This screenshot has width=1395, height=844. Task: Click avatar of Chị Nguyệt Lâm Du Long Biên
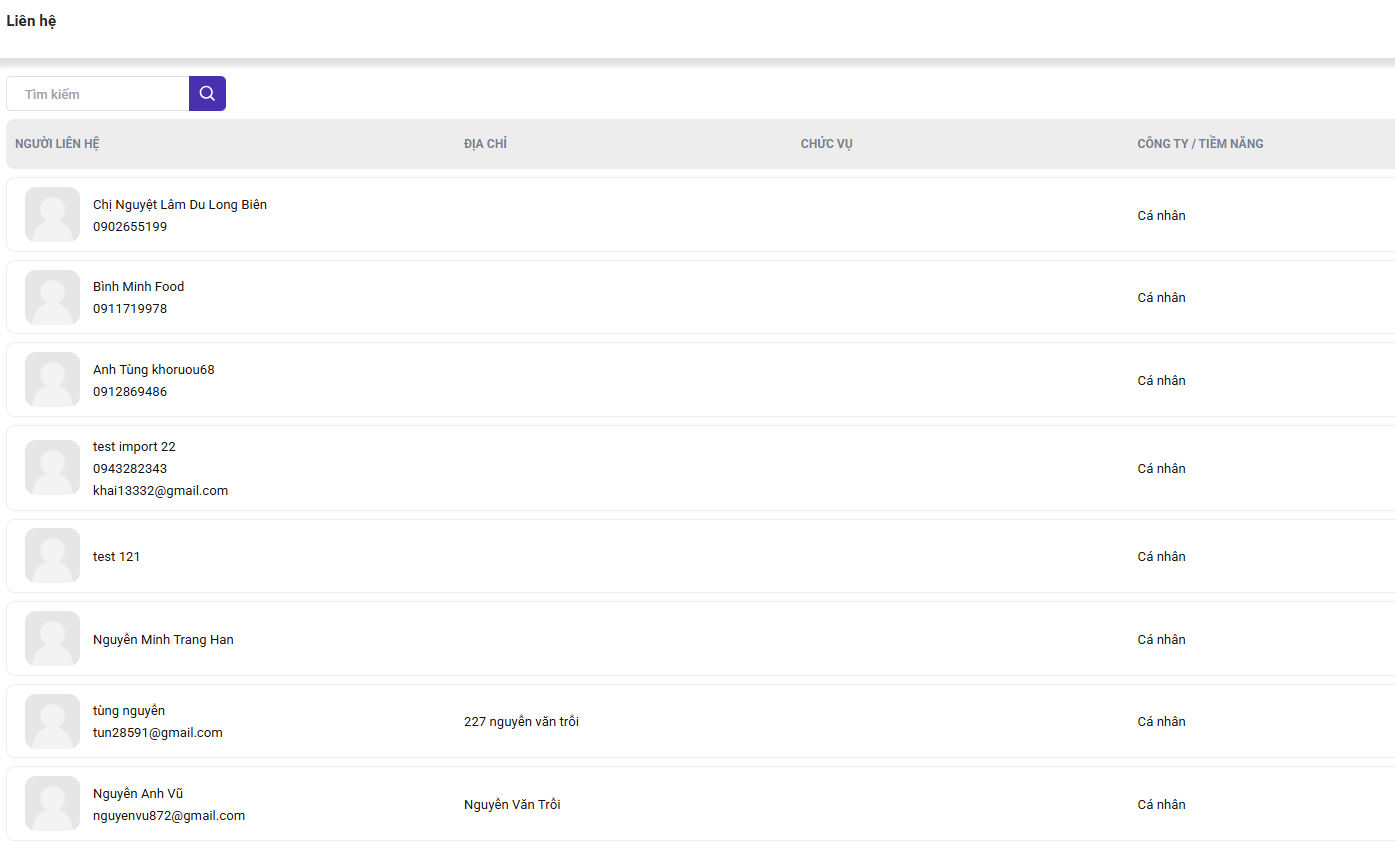(x=52, y=215)
